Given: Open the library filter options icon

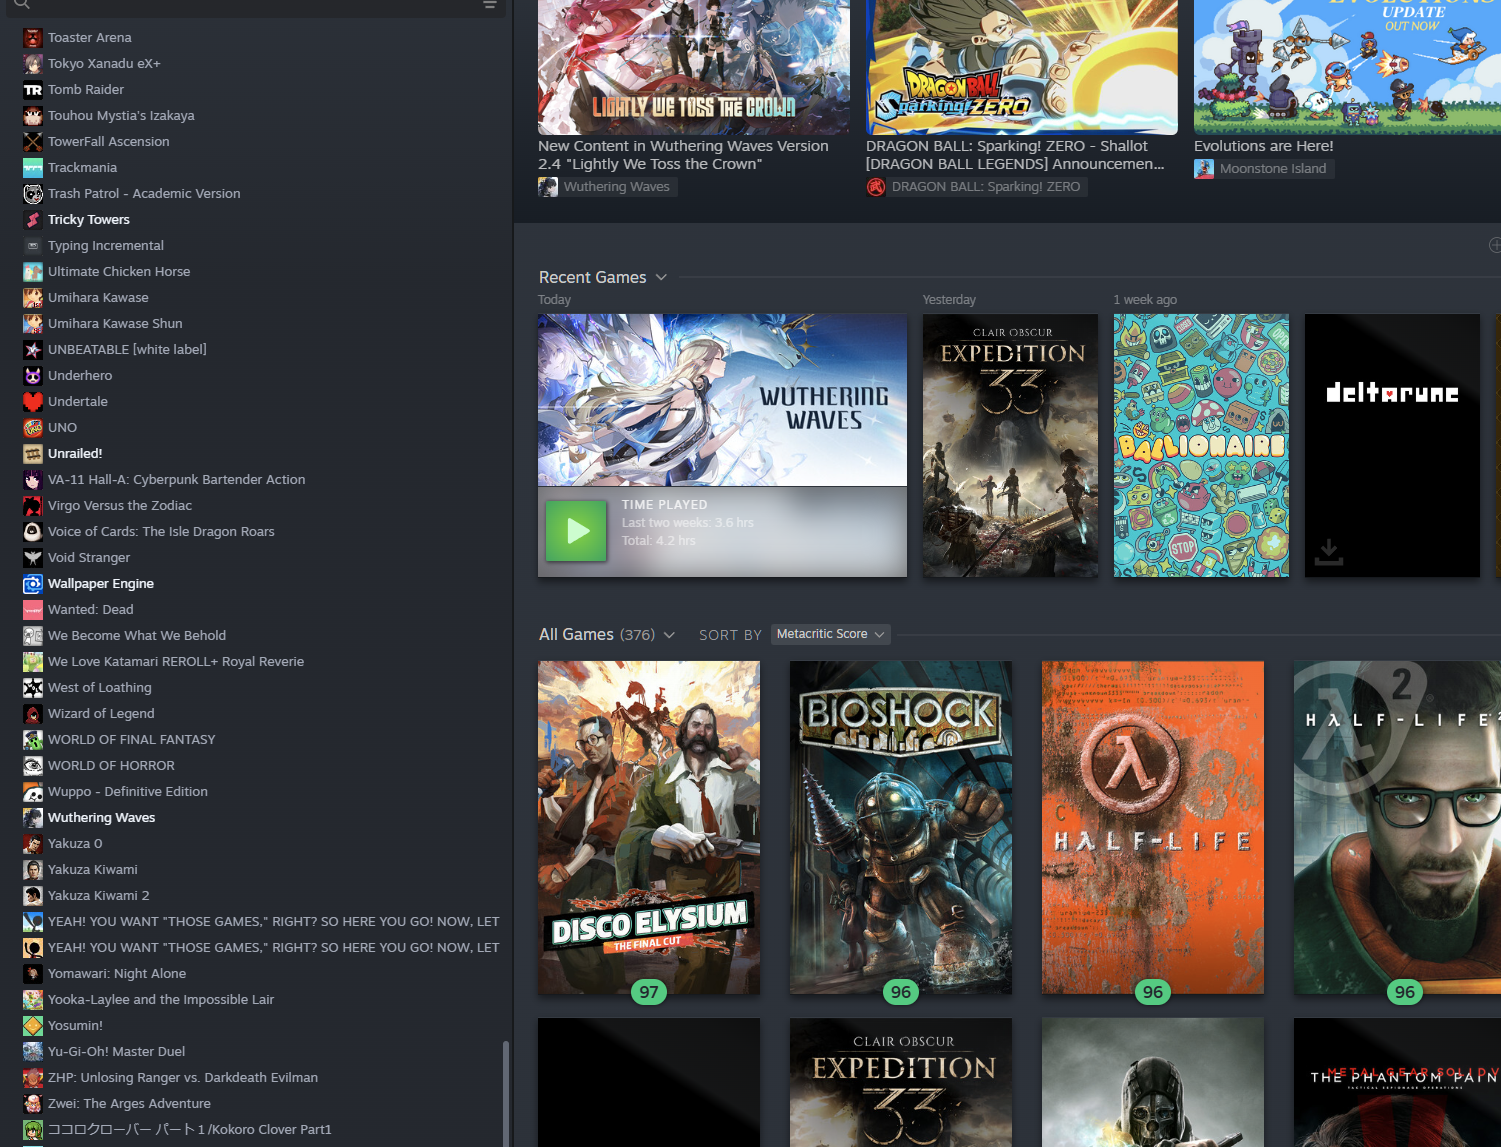Looking at the screenshot, I should (x=490, y=4).
